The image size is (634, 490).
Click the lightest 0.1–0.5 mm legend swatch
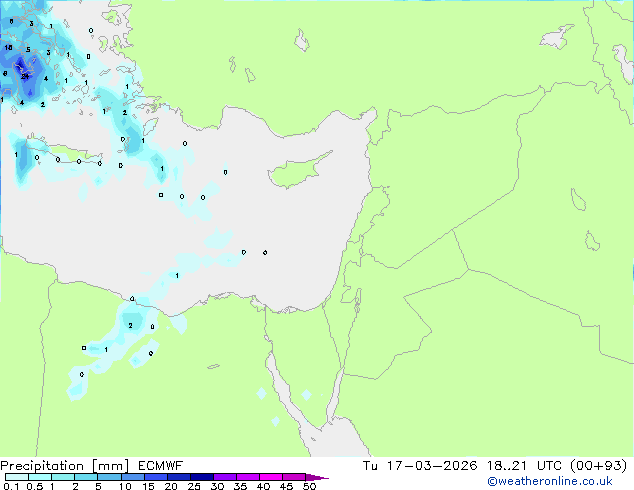17,477
